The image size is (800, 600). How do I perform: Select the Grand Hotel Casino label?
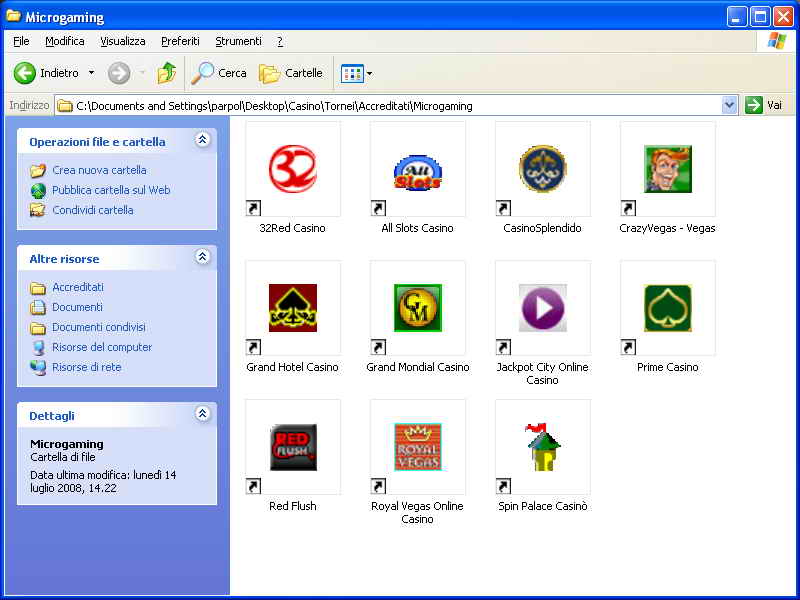(293, 367)
